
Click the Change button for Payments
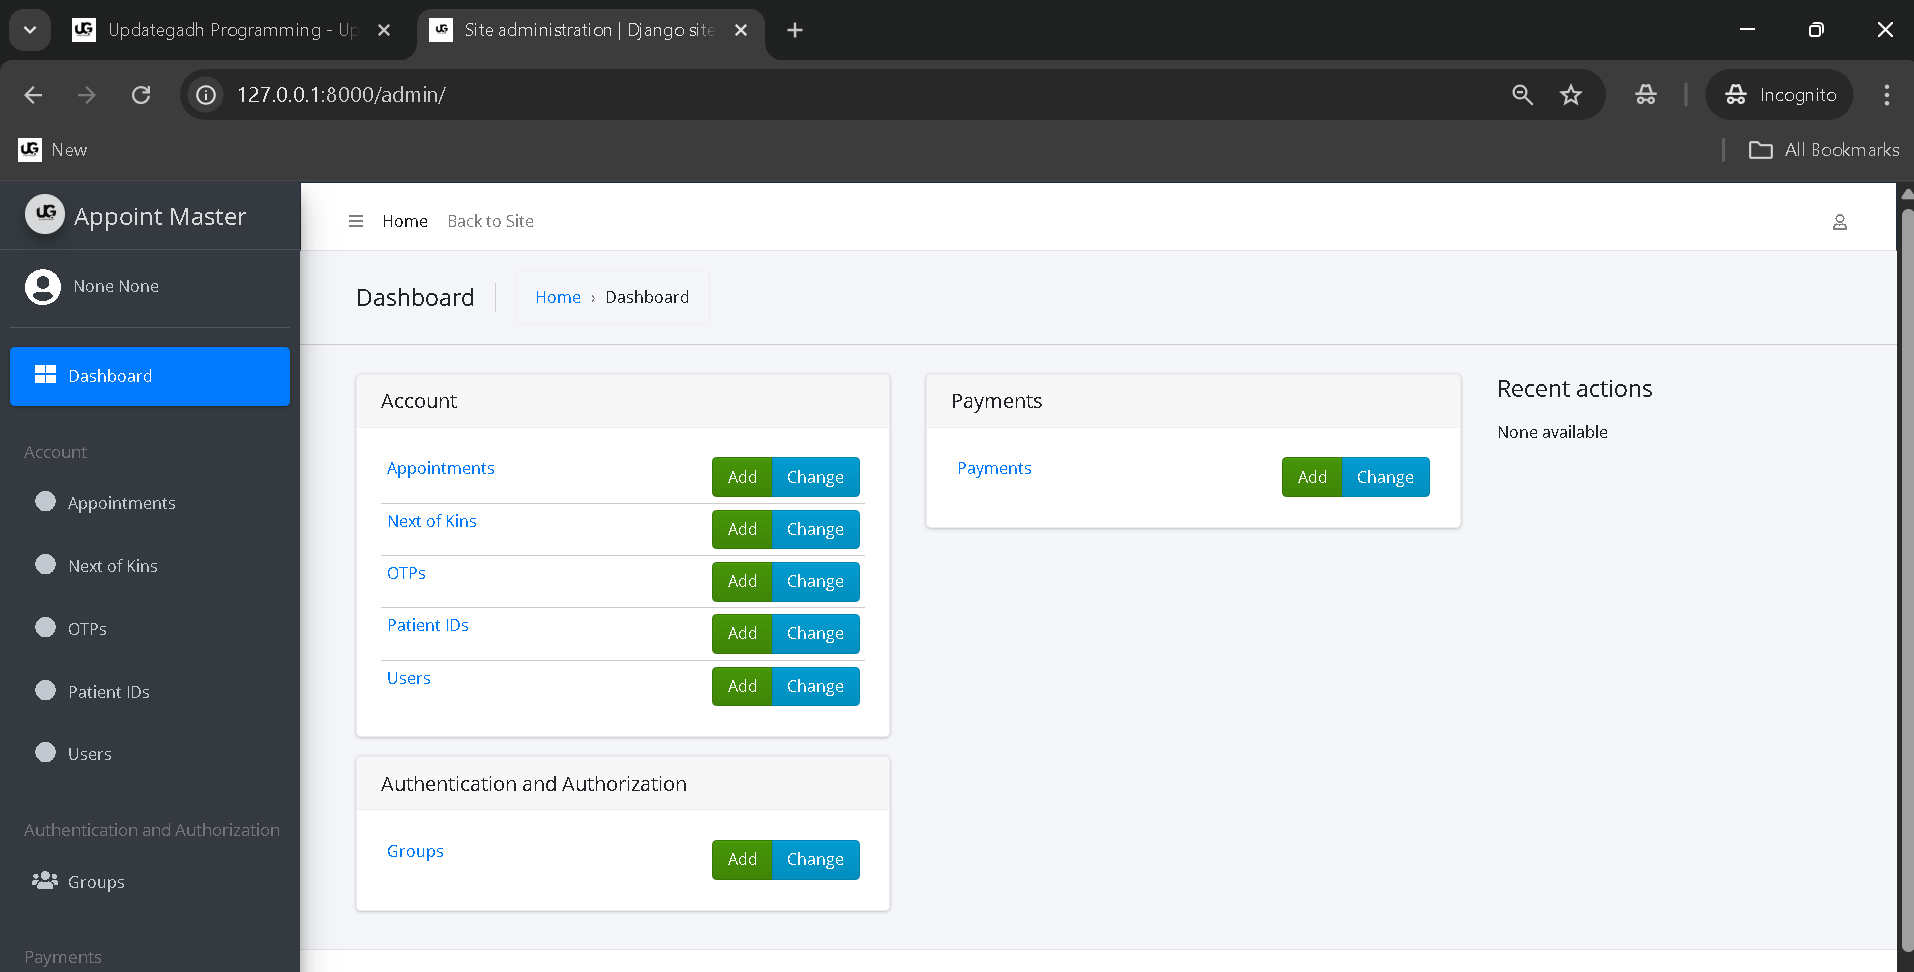tap(1384, 477)
